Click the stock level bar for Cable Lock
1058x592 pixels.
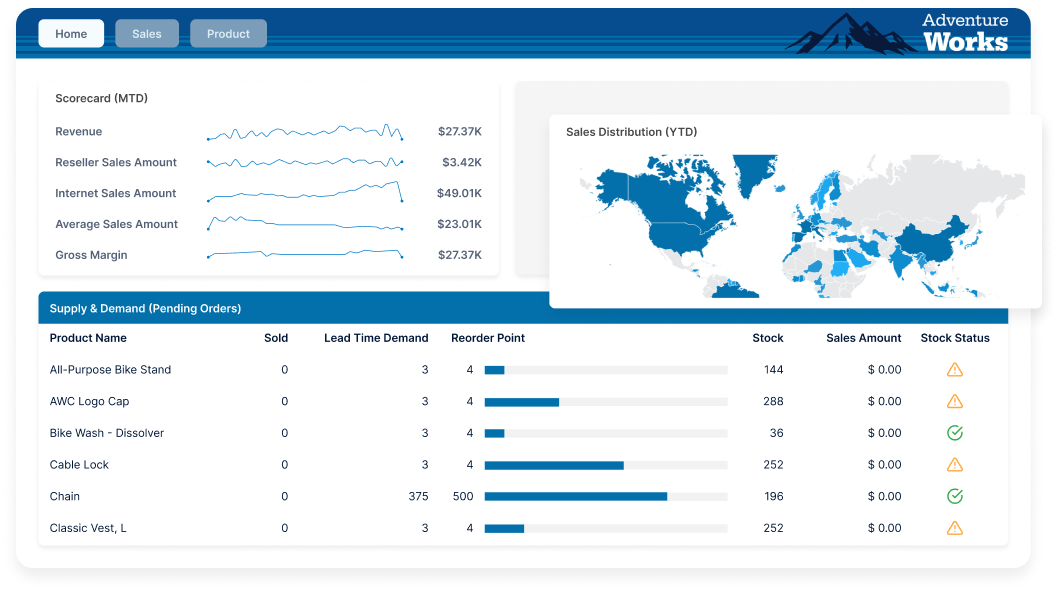click(x=555, y=464)
